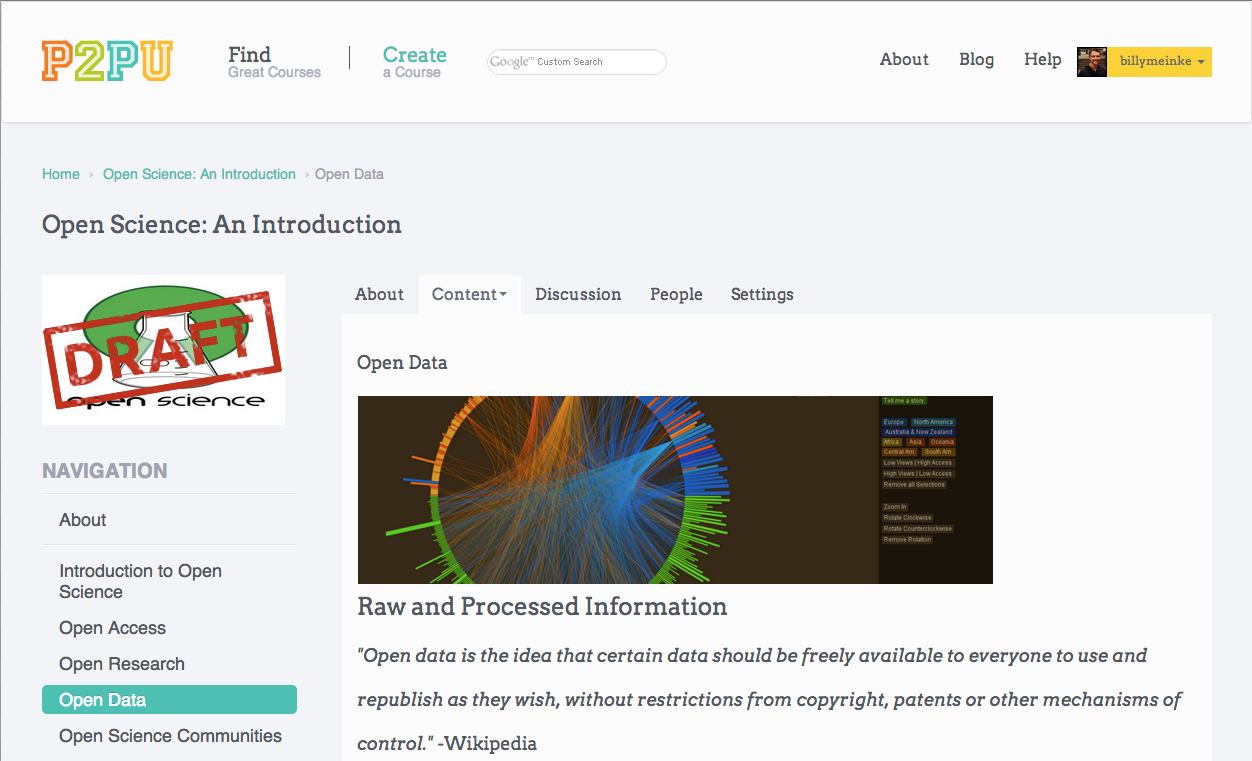The width and height of the screenshot is (1252, 761).
Task: Switch to the Discussion tab
Action: (578, 294)
